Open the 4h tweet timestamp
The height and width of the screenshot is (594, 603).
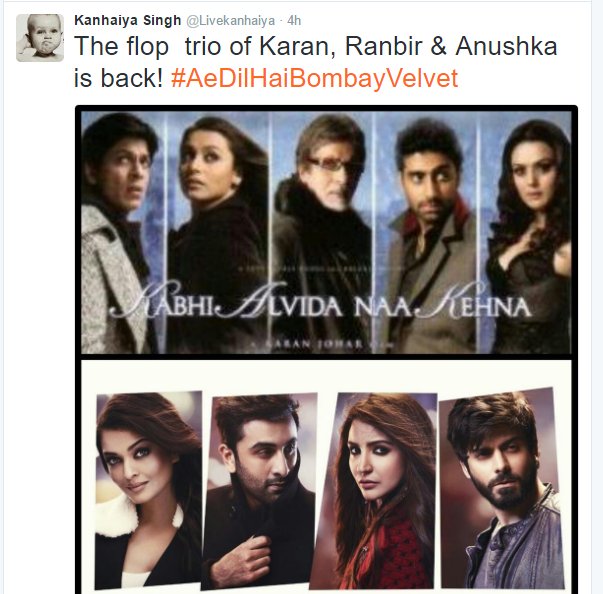pyautogui.click(x=294, y=20)
